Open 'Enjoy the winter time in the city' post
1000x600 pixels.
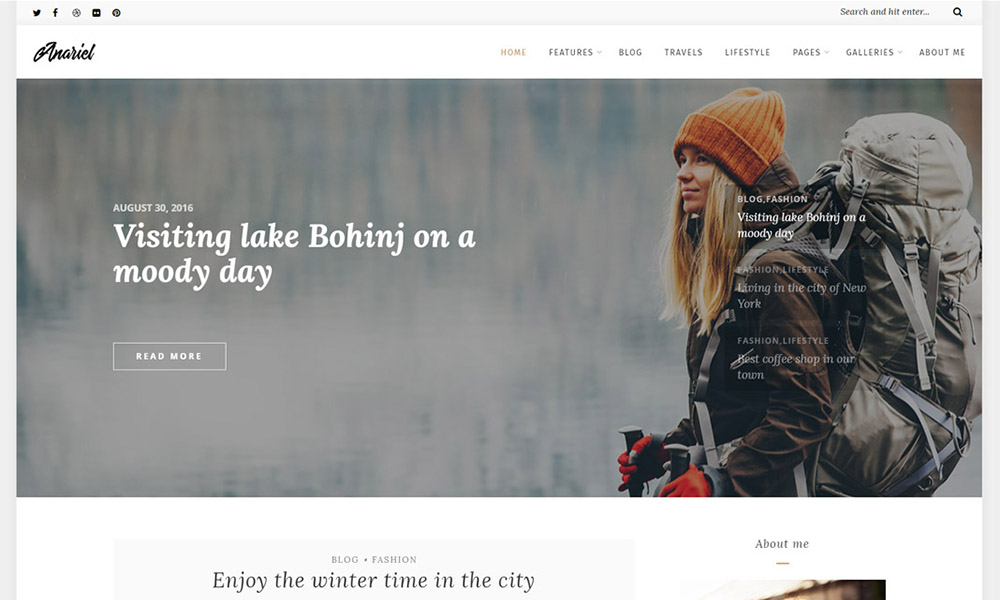(374, 580)
